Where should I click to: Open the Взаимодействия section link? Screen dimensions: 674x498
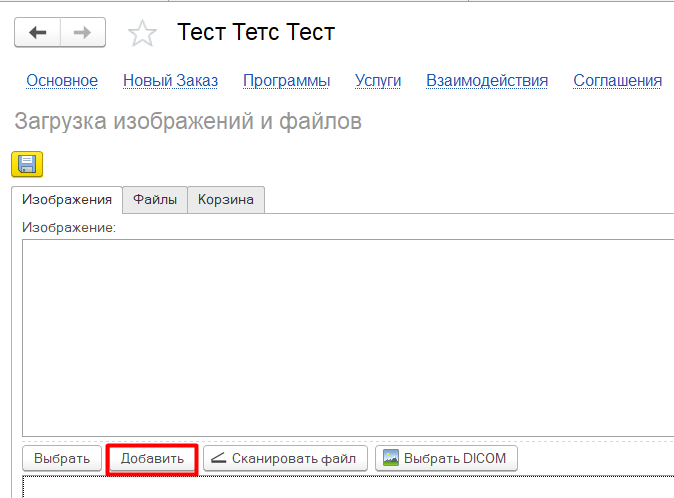click(x=487, y=81)
